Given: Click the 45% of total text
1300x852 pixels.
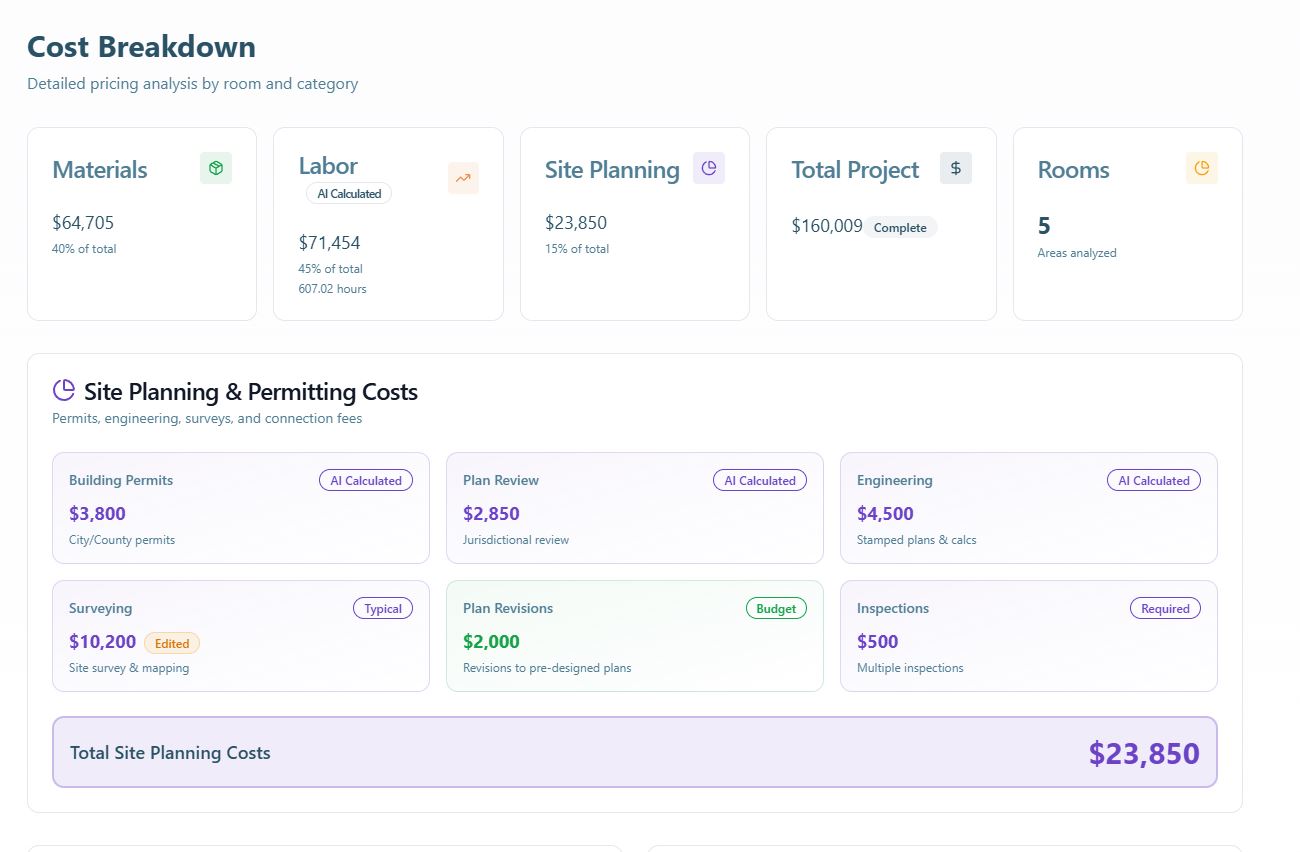Looking at the screenshot, I should coord(330,269).
